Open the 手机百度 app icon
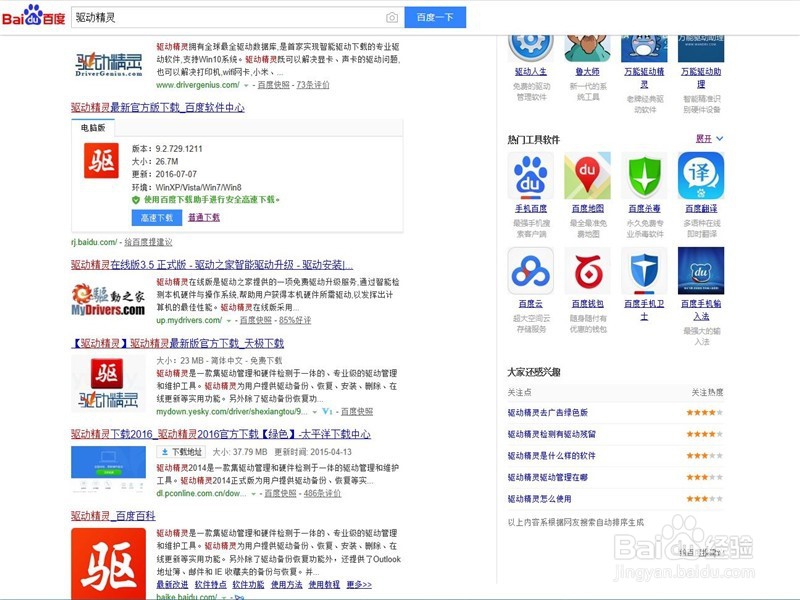This screenshot has height=600, width=800. click(x=531, y=176)
